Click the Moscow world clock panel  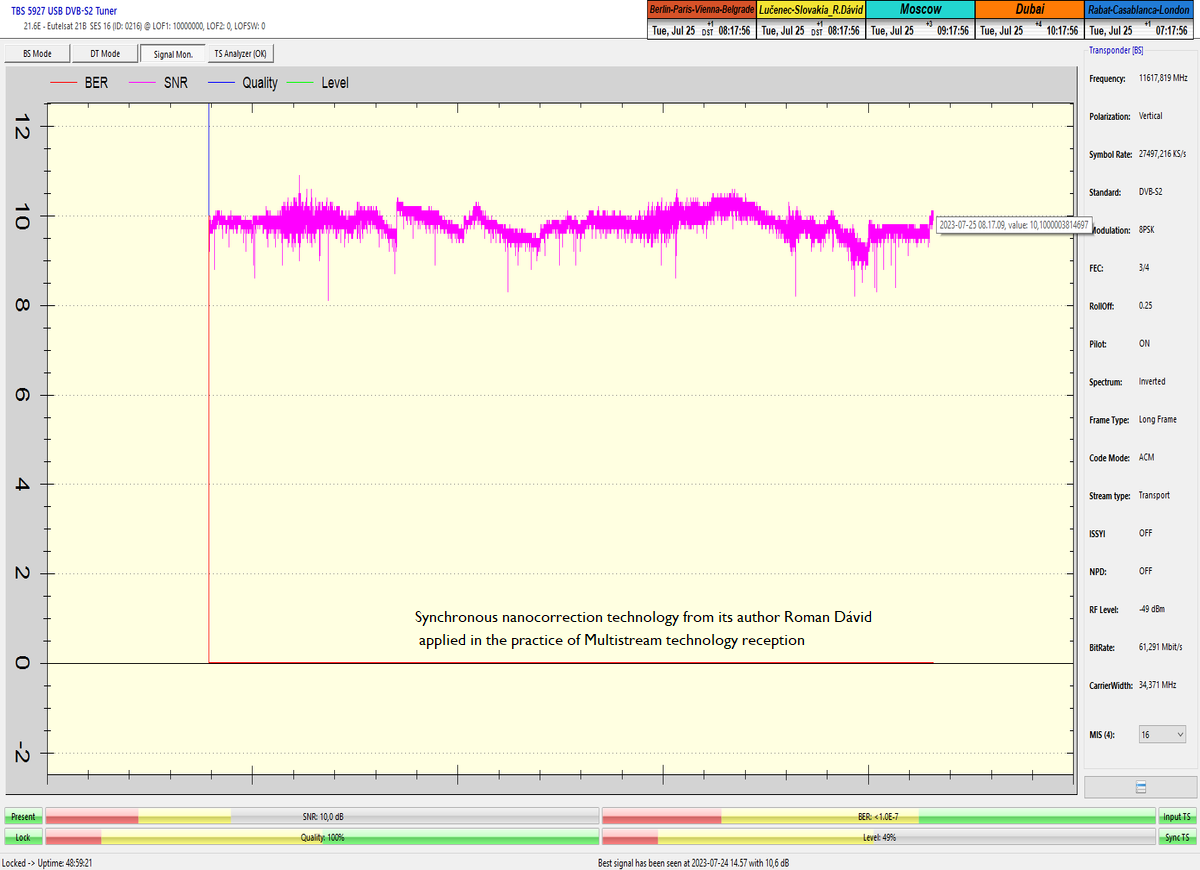point(919,20)
